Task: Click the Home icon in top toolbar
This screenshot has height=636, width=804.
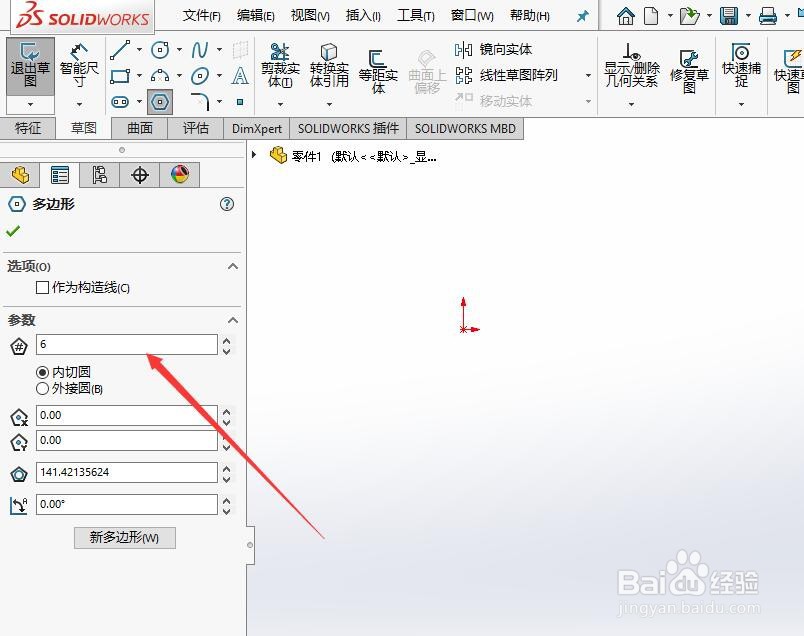Action: pos(626,16)
